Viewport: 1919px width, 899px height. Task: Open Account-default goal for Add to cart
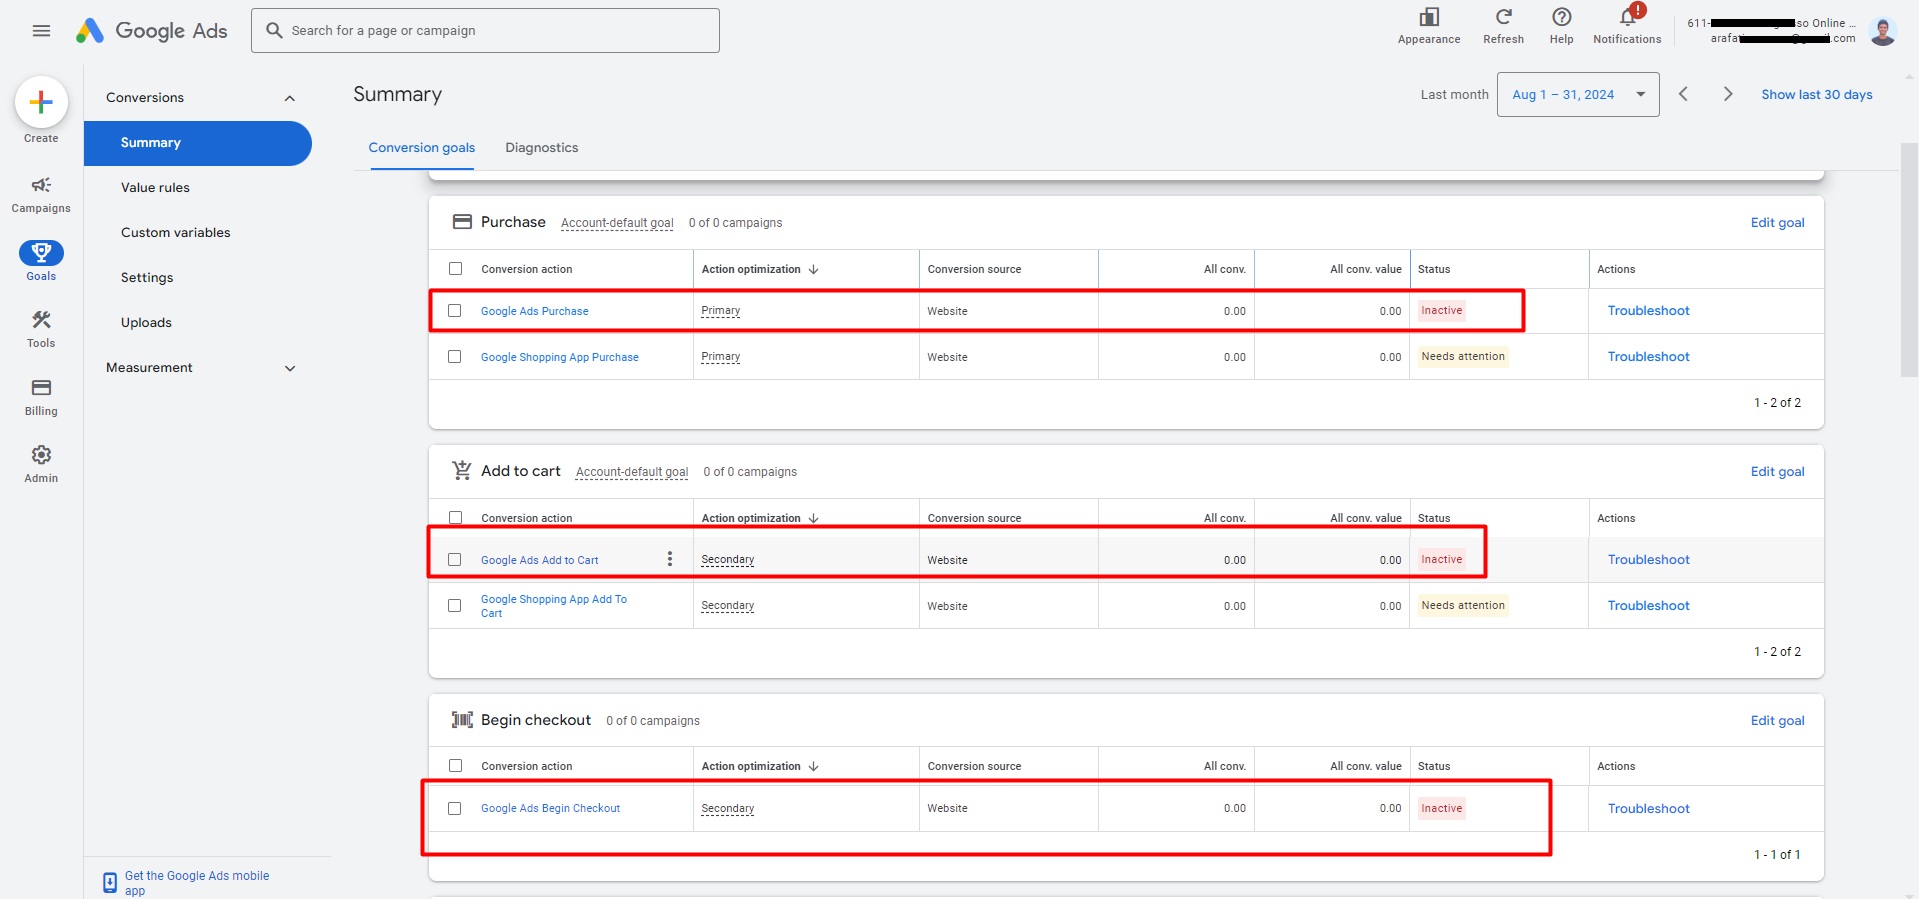[632, 472]
